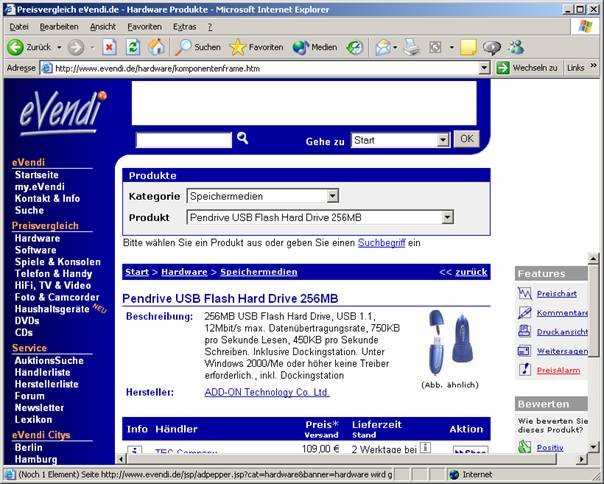
Task: Expand the address bar dropdown
Action: tap(485, 68)
